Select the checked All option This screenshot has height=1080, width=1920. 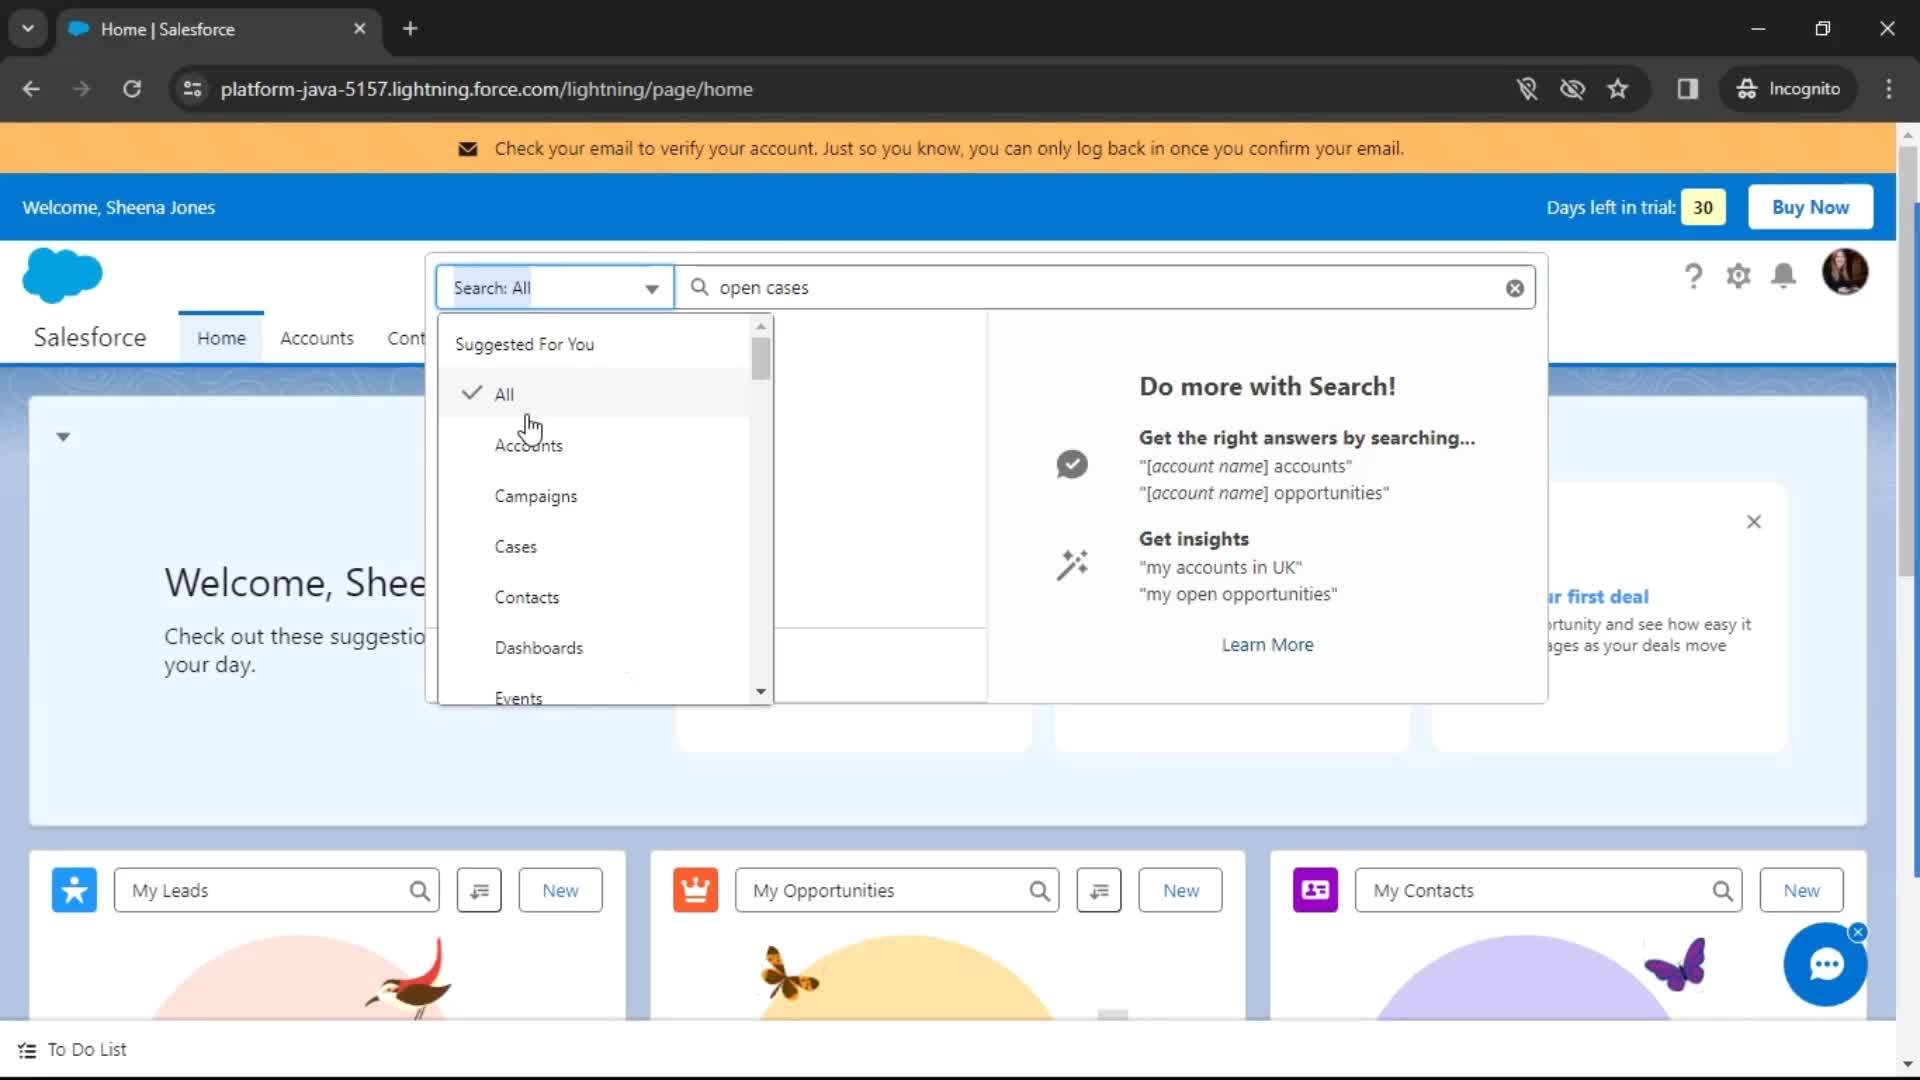(x=594, y=394)
